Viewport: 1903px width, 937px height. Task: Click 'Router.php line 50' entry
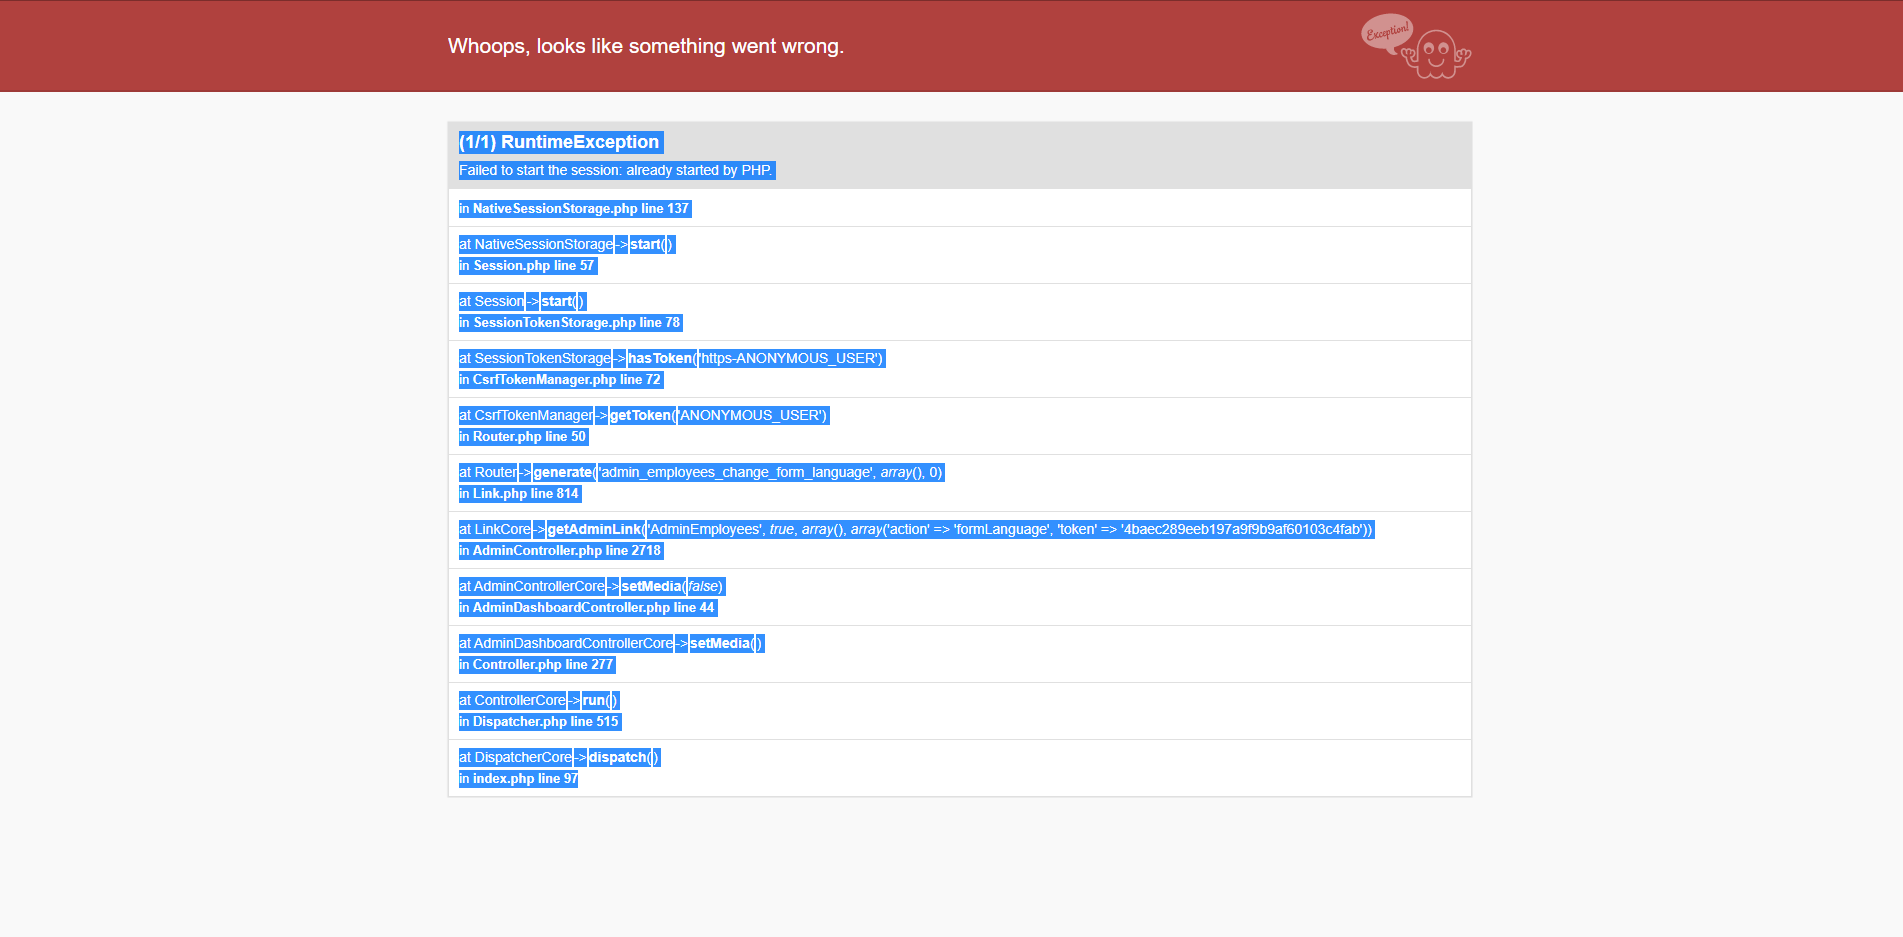(x=530, y=437)
